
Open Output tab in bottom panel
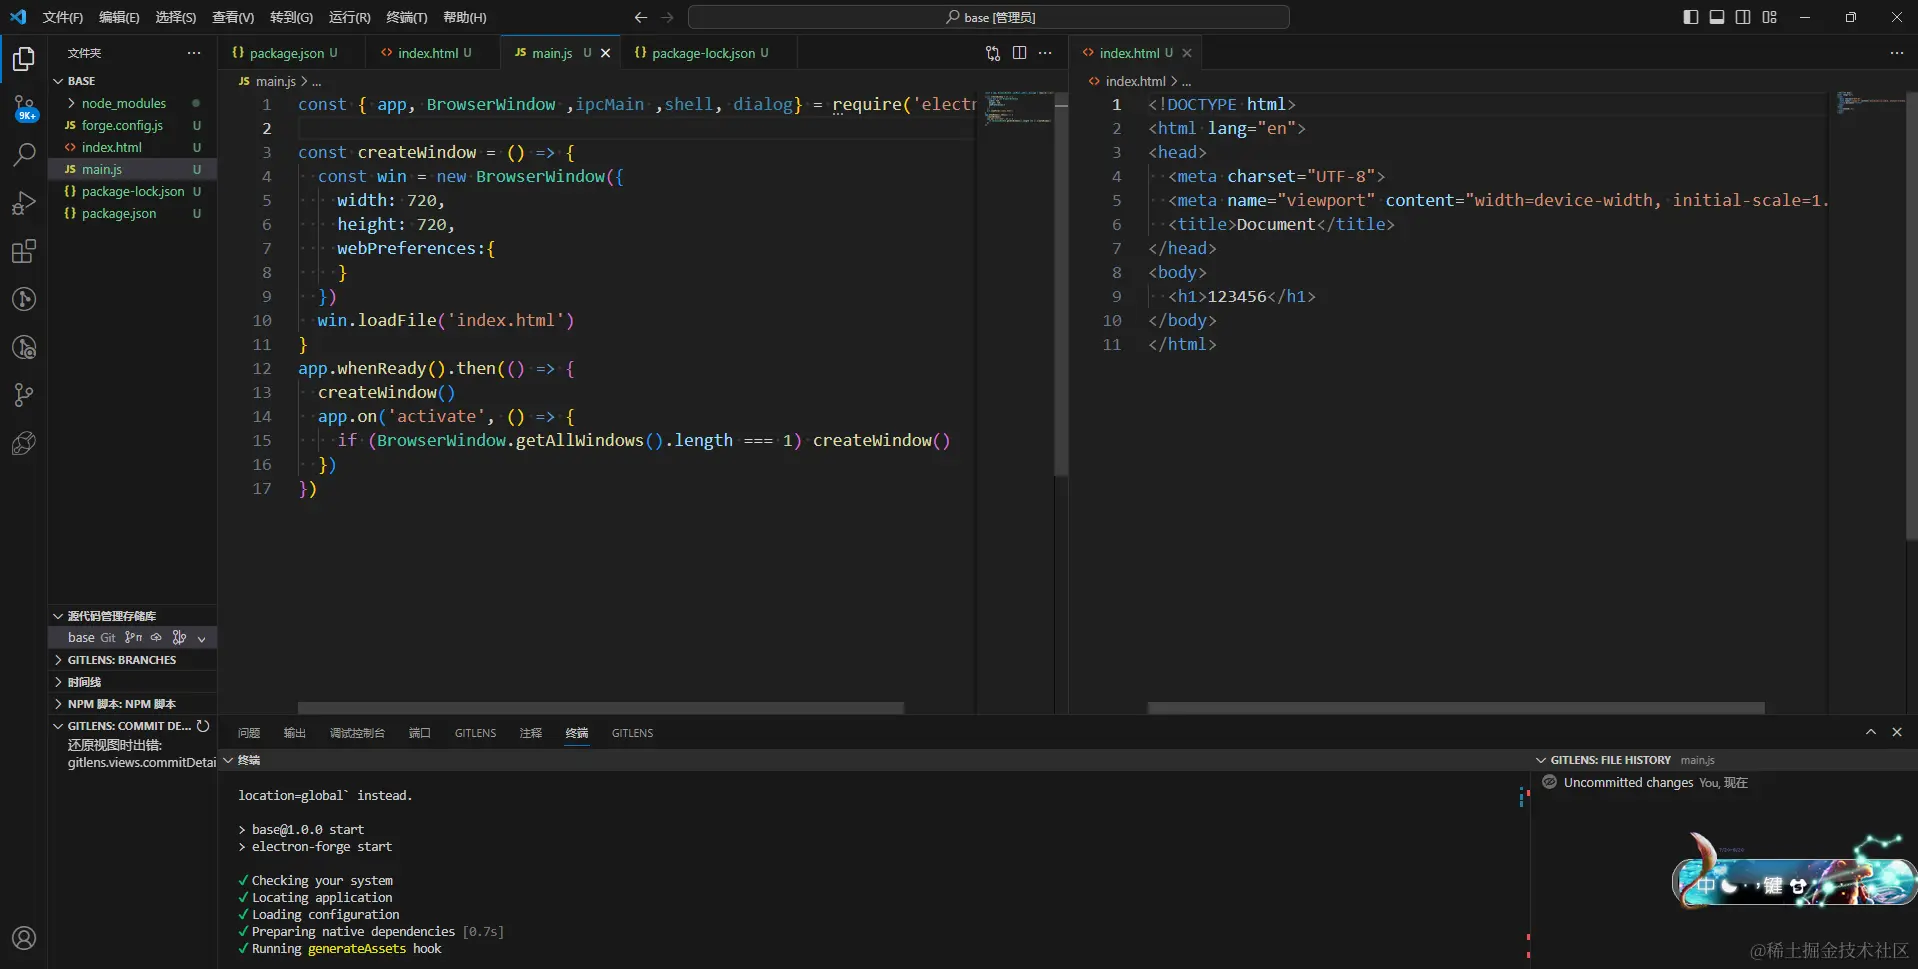point(294,733)
